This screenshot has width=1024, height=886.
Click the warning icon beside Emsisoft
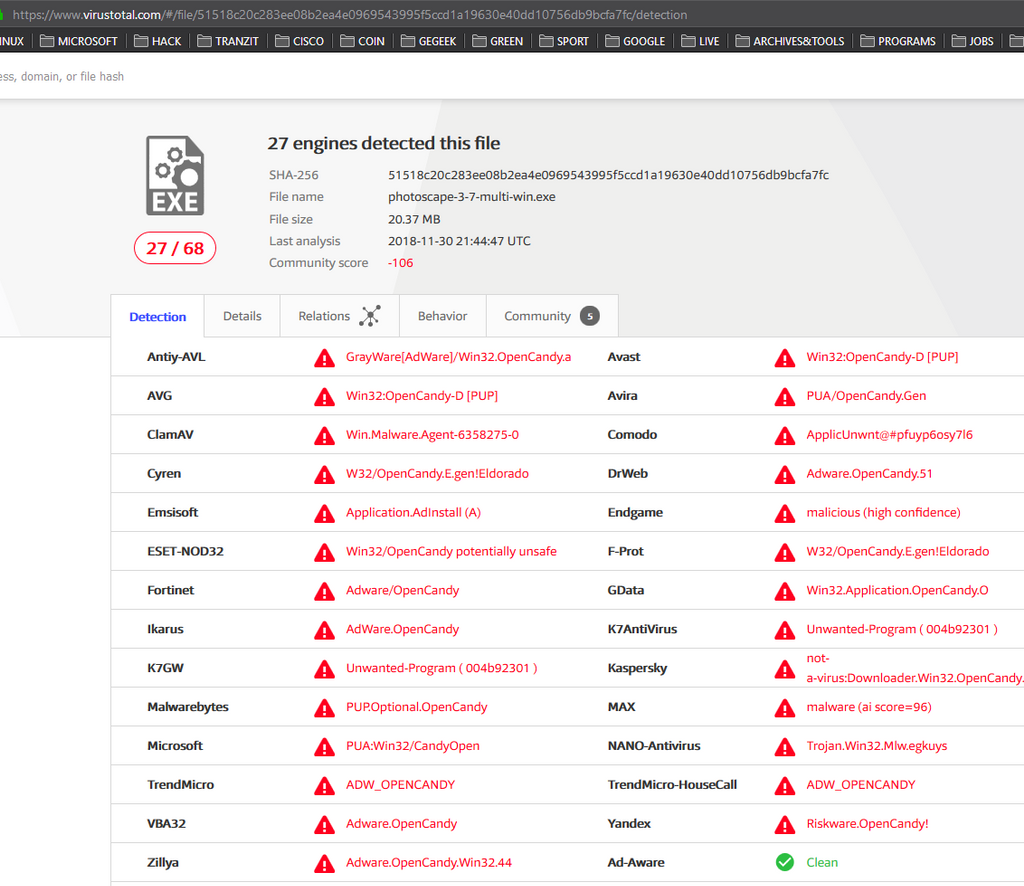point(324,513)
